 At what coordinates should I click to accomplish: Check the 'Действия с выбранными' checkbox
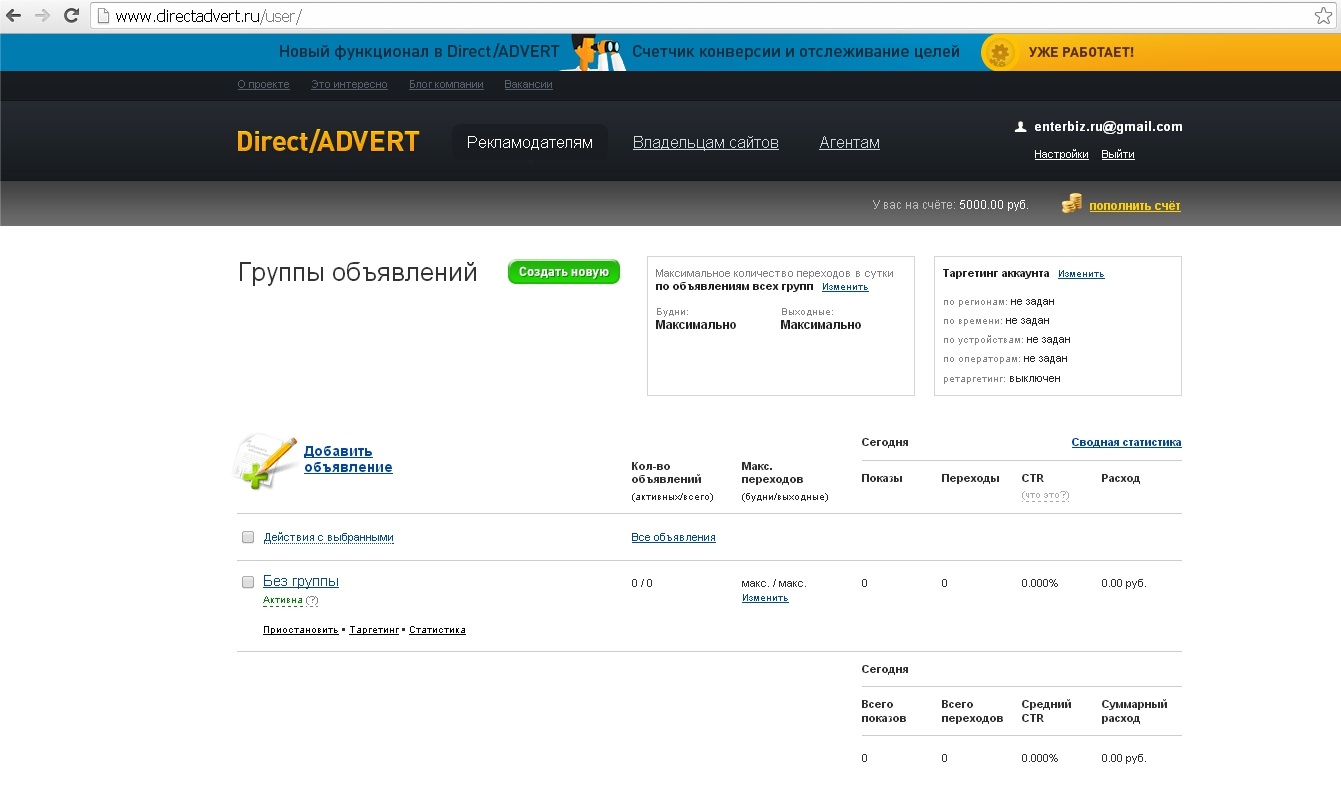pyautogui.click(x=248, y=537)
